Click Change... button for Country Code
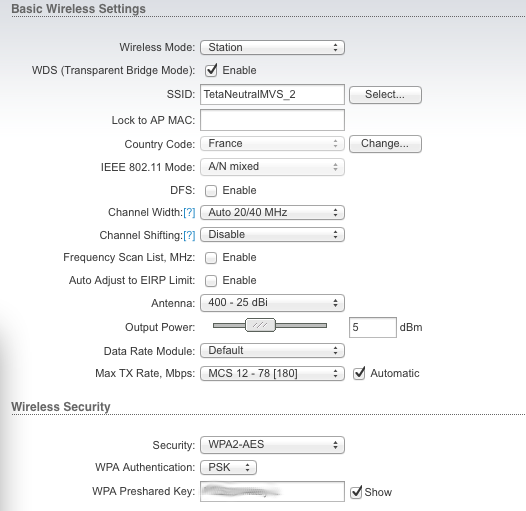Viewport: 526px width, 511px height. coord(385,144)
